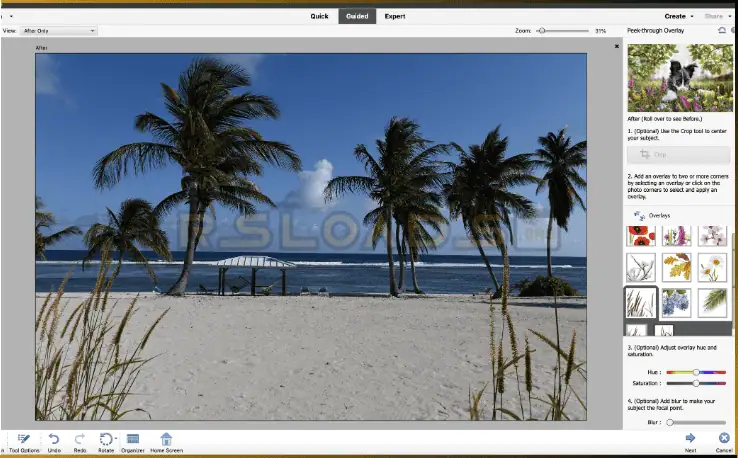Choose the second grass variation thumbnail
The width and height of the screenshot is (738, 458).
[664, 330]
